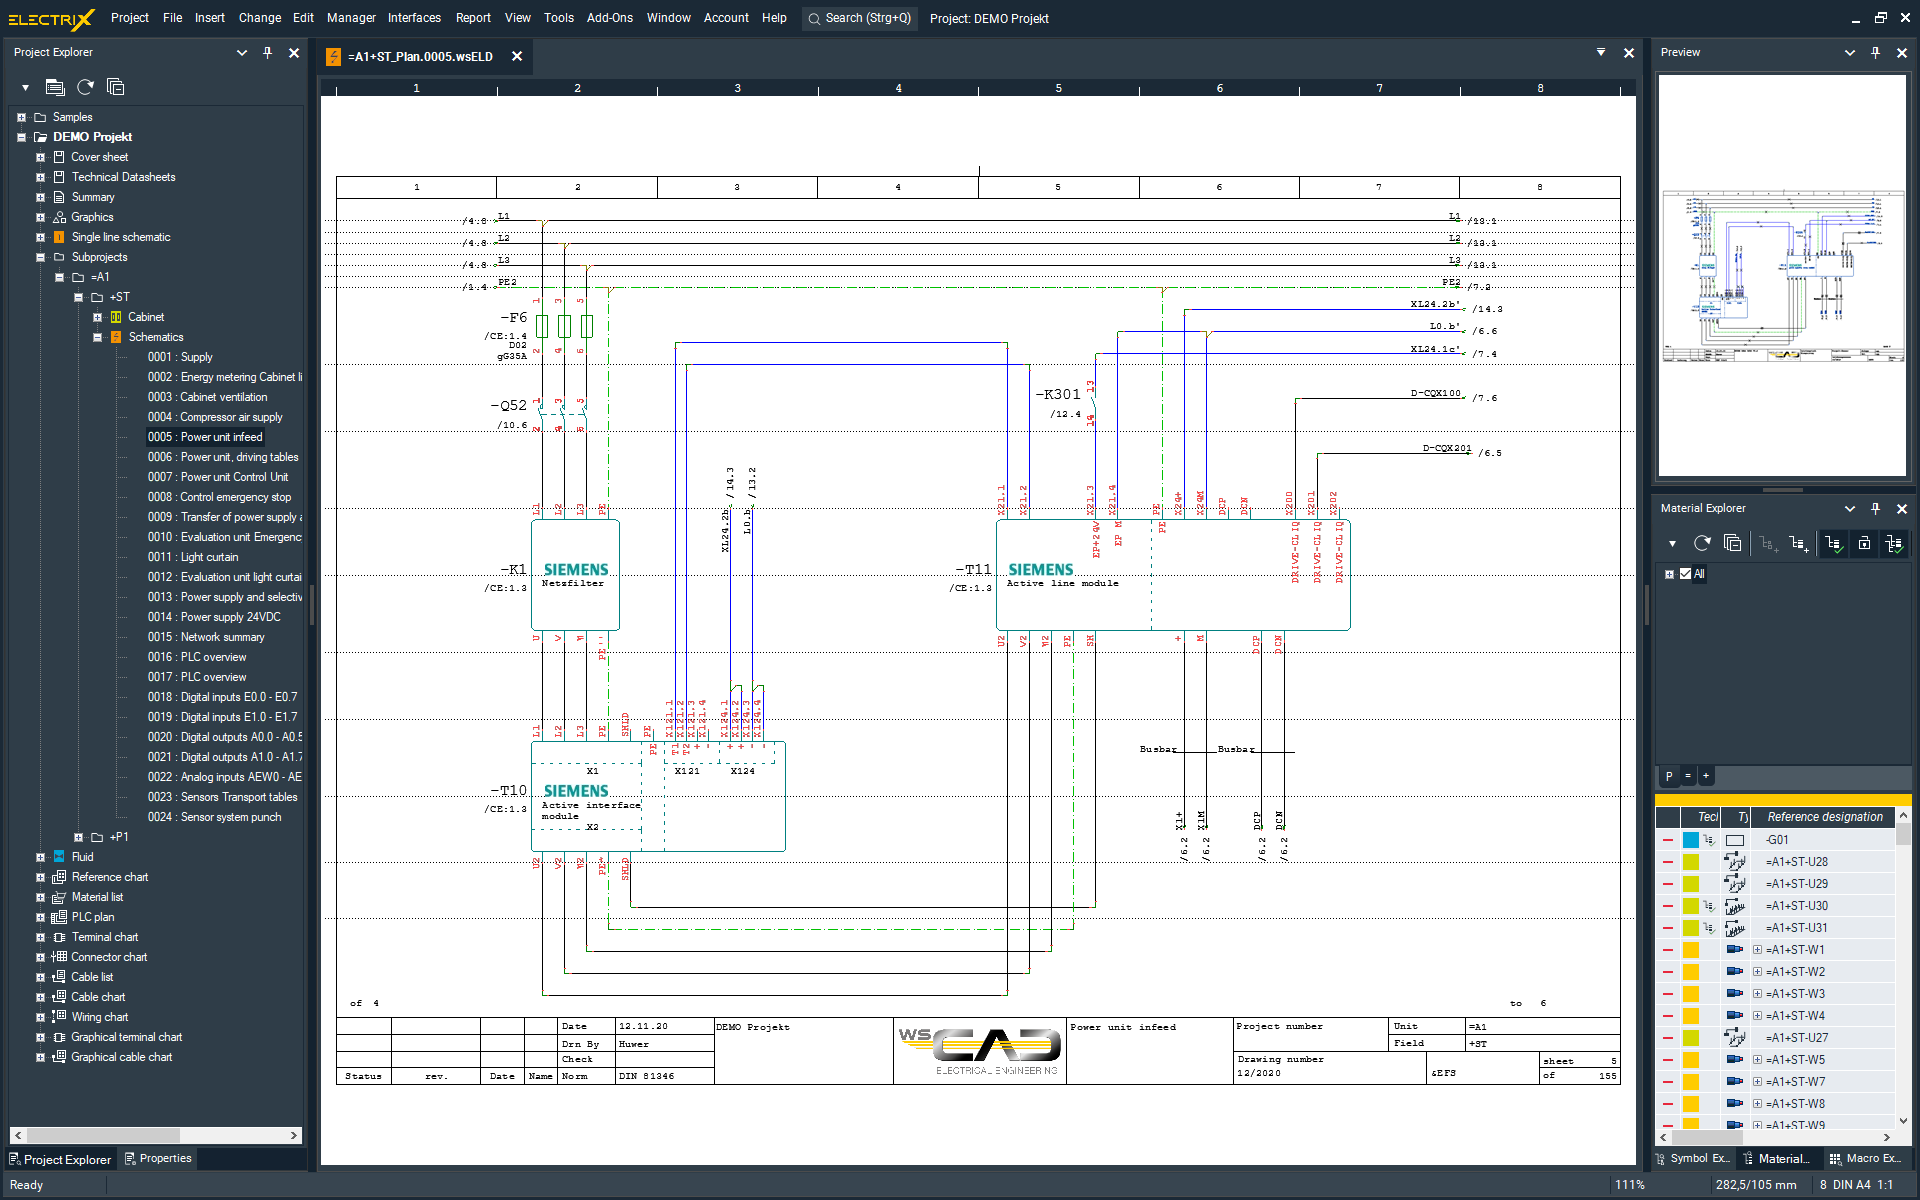
Task: Select the =A1+ST-W3 material row
Action: click(x=1797, y=993)
